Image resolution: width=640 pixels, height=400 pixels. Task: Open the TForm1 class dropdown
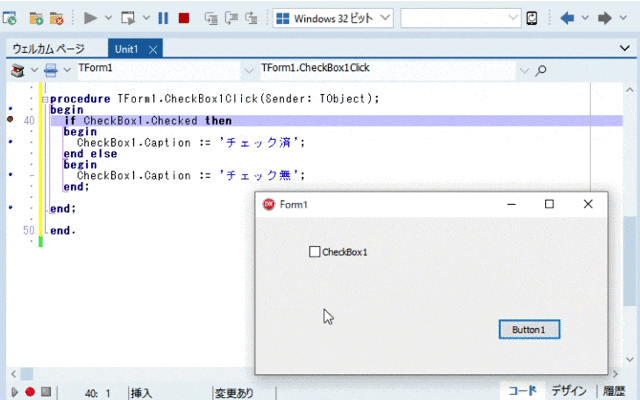click(249, 71)
